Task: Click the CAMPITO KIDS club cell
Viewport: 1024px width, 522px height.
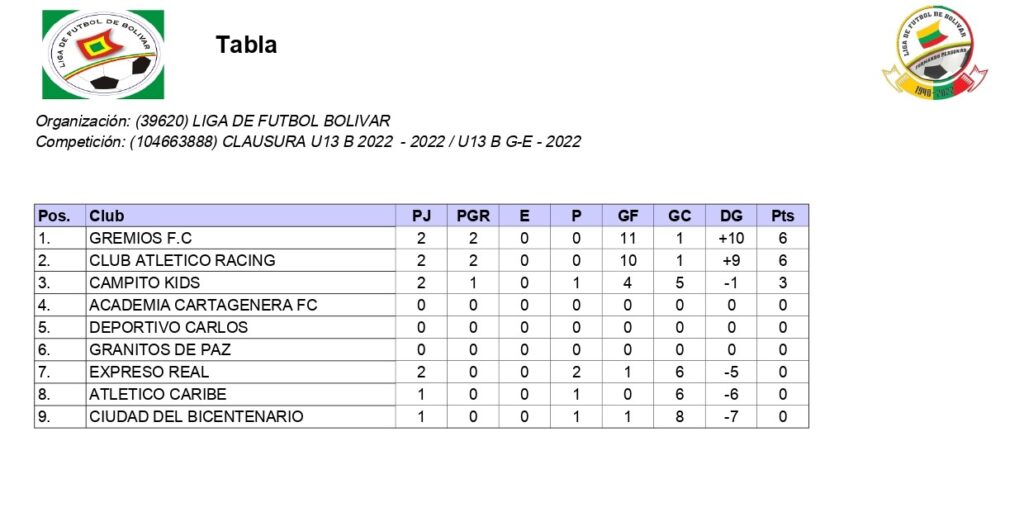Action: point(144,283)
